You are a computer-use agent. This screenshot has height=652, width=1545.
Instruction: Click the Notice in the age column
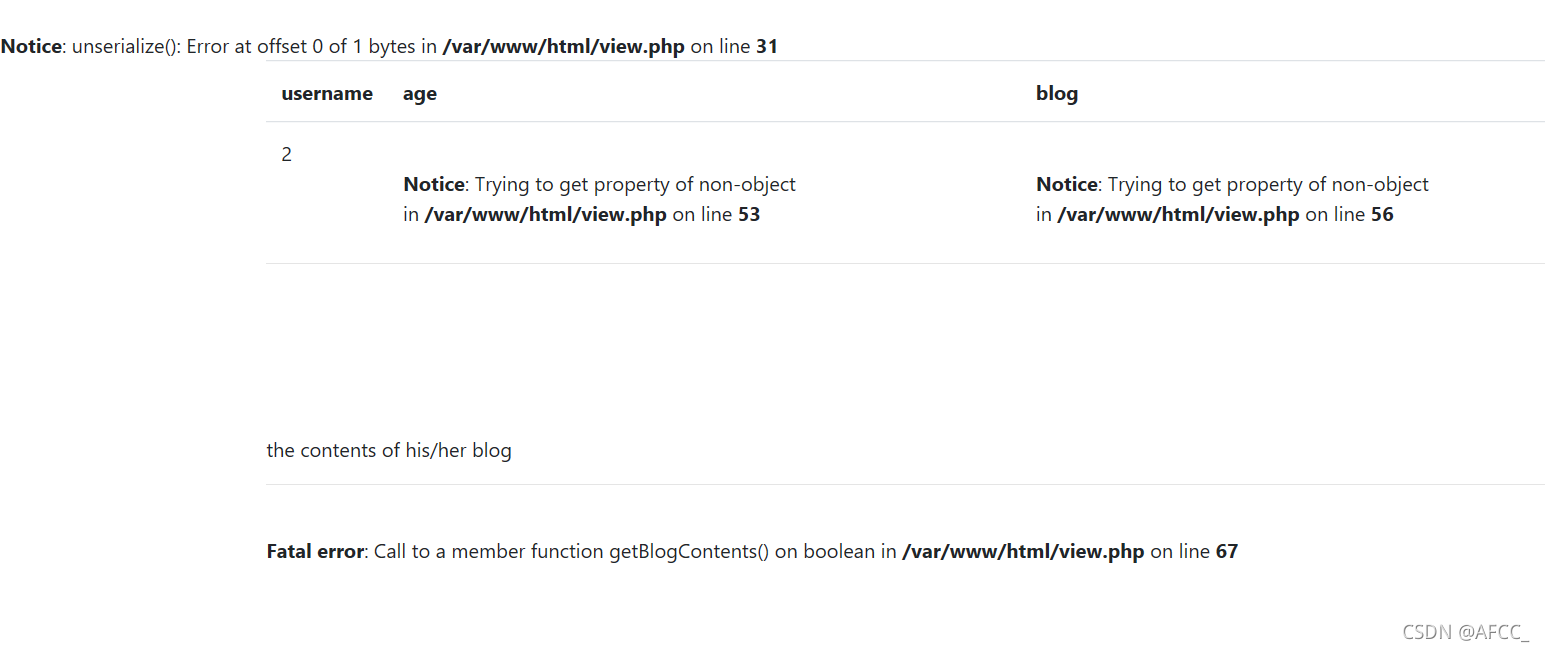434,184
